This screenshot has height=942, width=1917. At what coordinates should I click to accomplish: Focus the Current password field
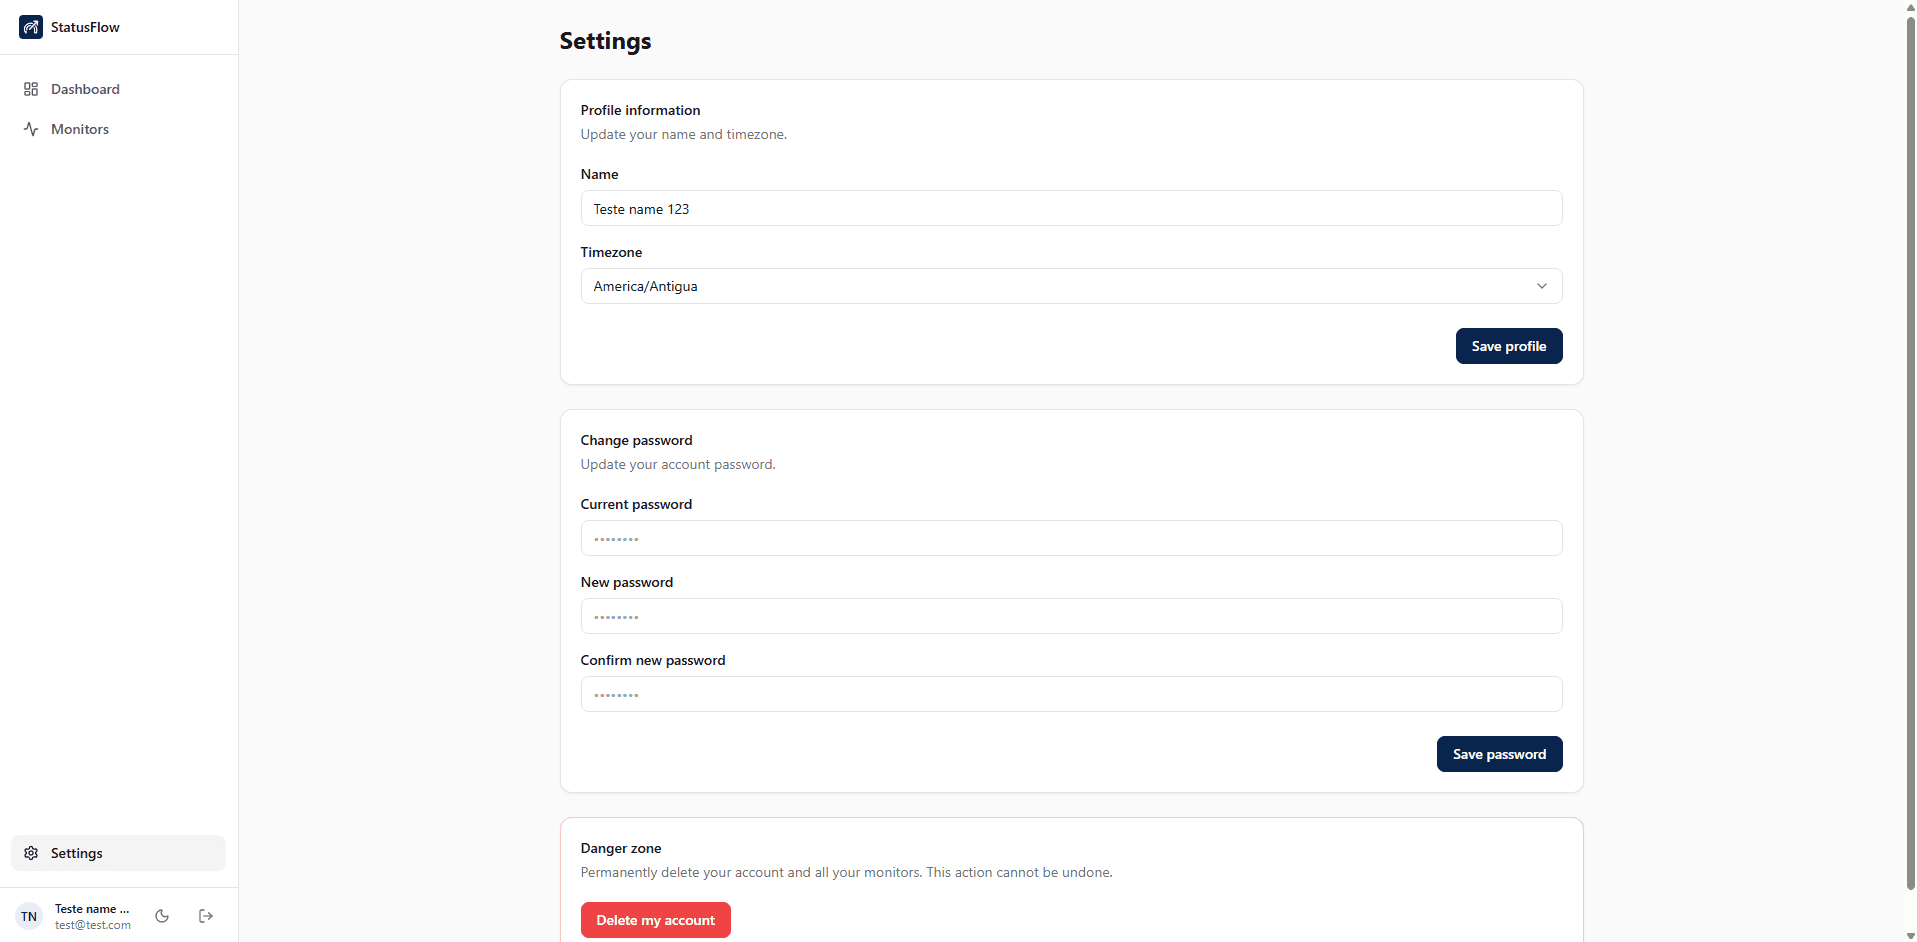tap(1070, 538)
